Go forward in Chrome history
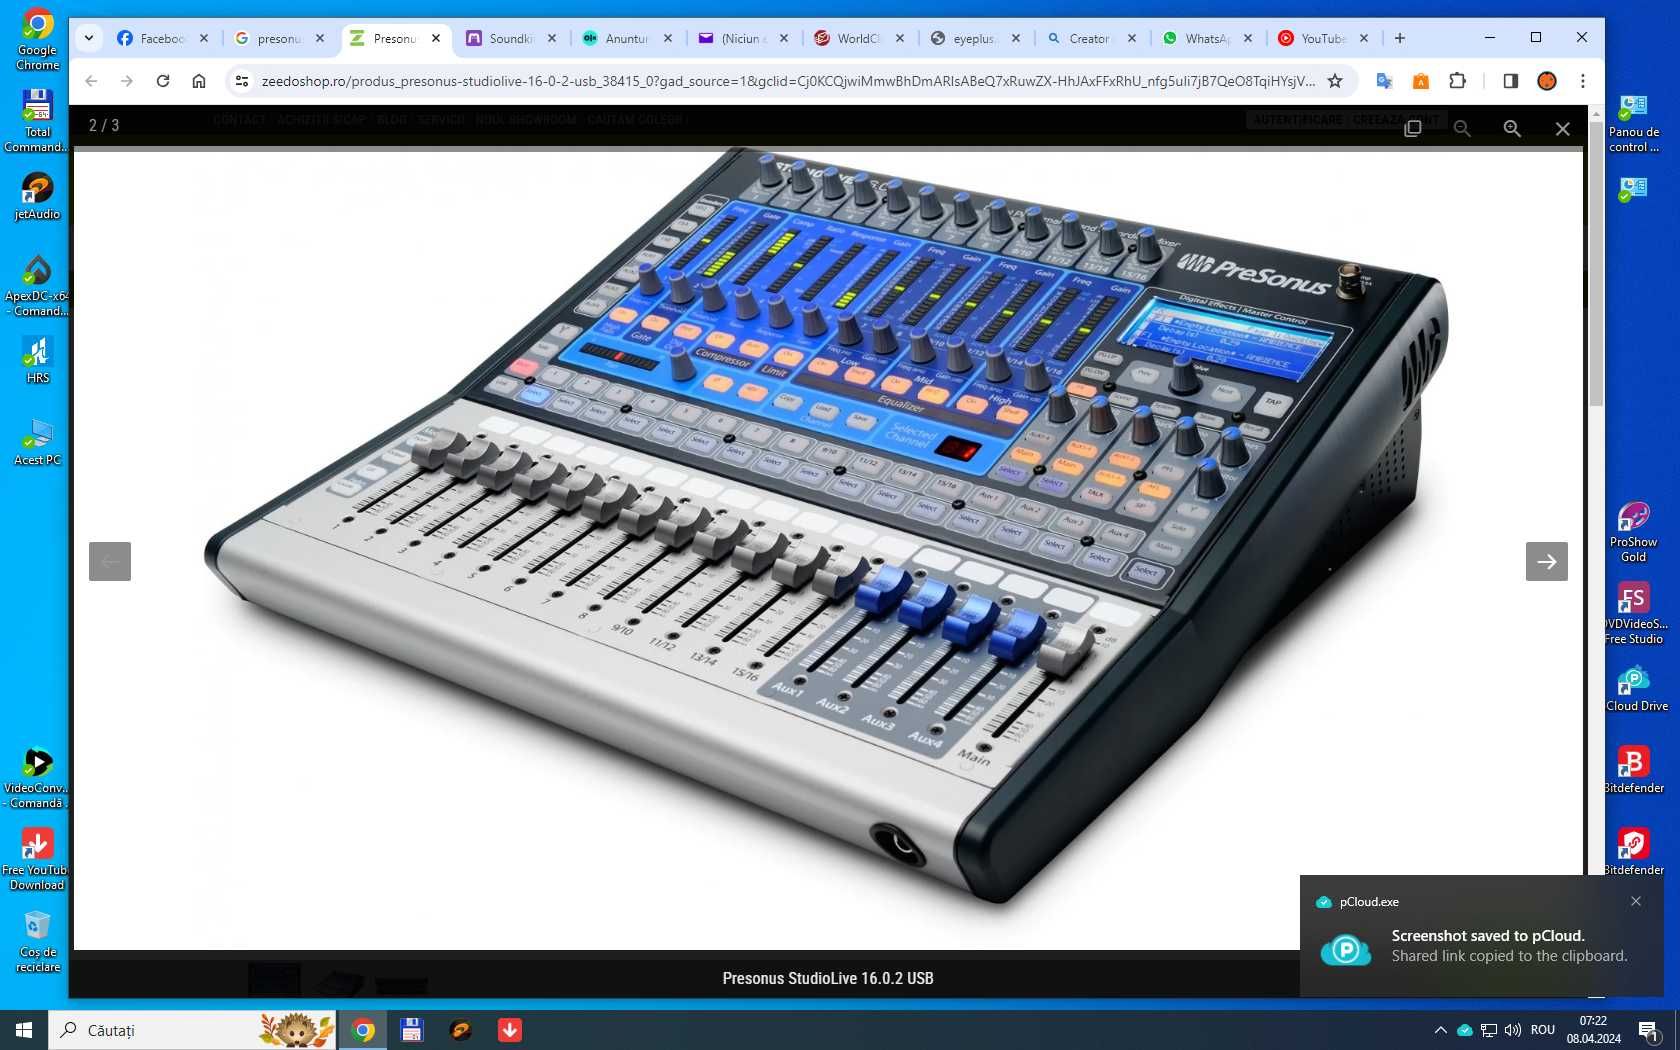Image resolution: width=1680 pixels, height=1050 pixels. [127, 81]
